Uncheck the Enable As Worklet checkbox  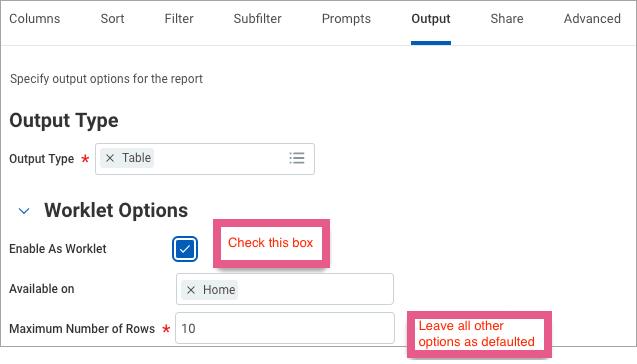(x=185, y=249)
